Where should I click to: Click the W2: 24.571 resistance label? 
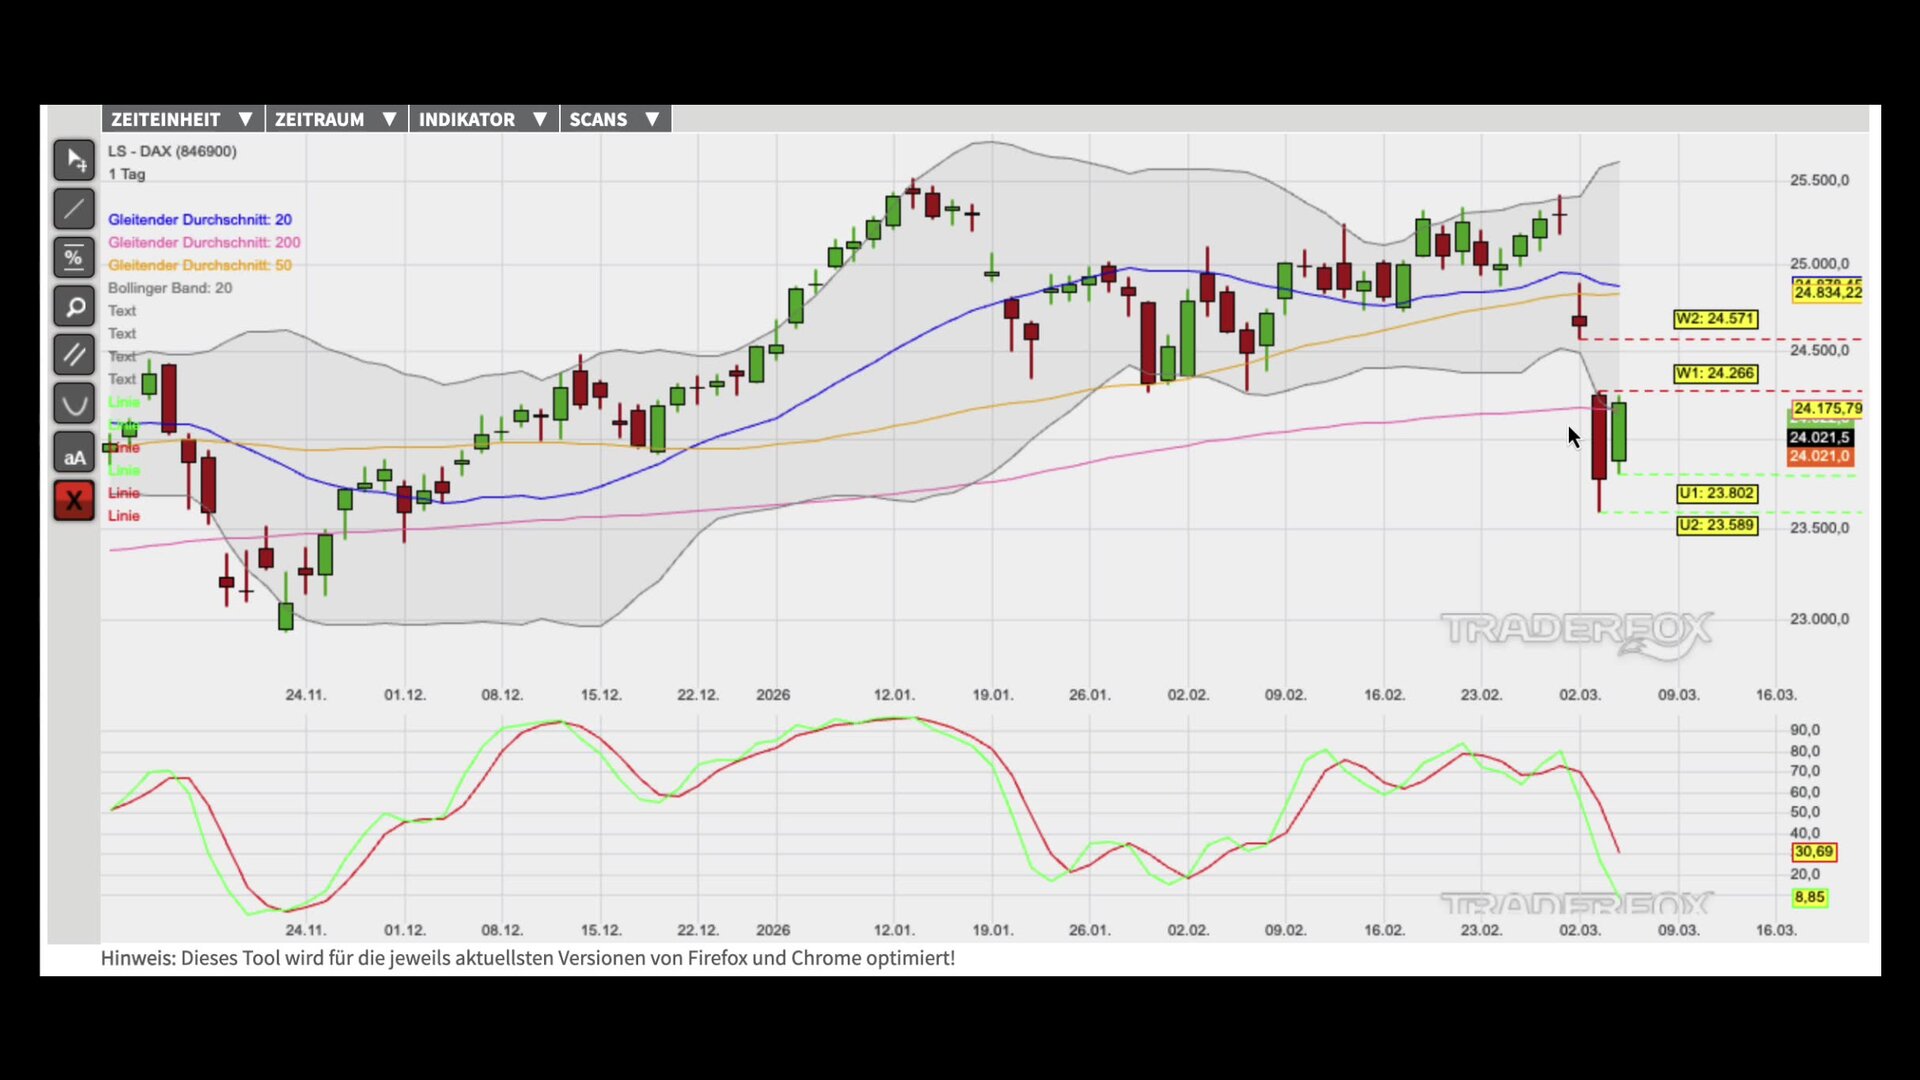click(x=1715, y=319)
